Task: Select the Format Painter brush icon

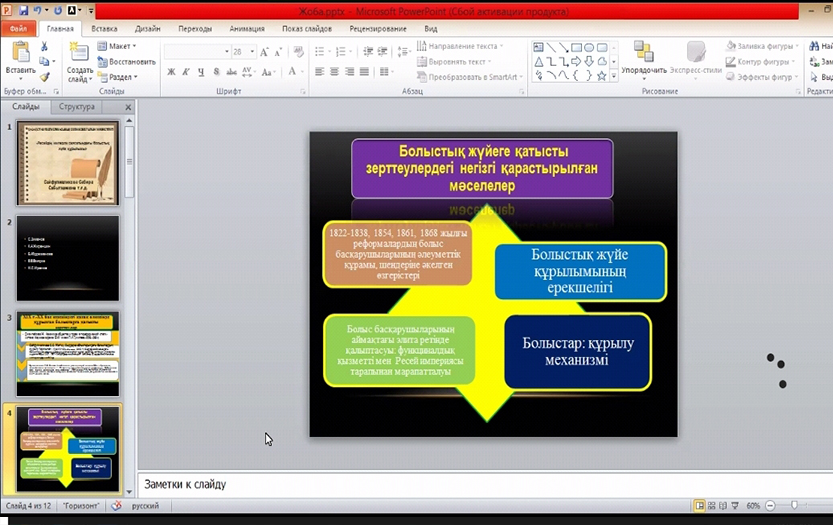Action: click(44, 76)
